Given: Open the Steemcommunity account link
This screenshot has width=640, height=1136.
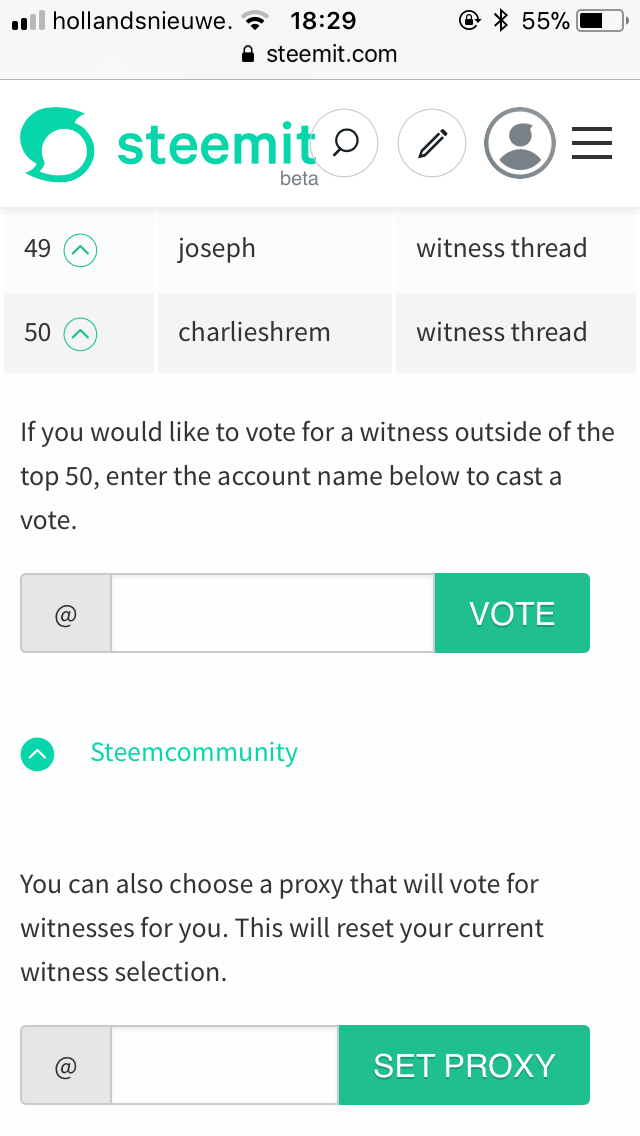Looking at the screenshot, I should tap(194, 752).
